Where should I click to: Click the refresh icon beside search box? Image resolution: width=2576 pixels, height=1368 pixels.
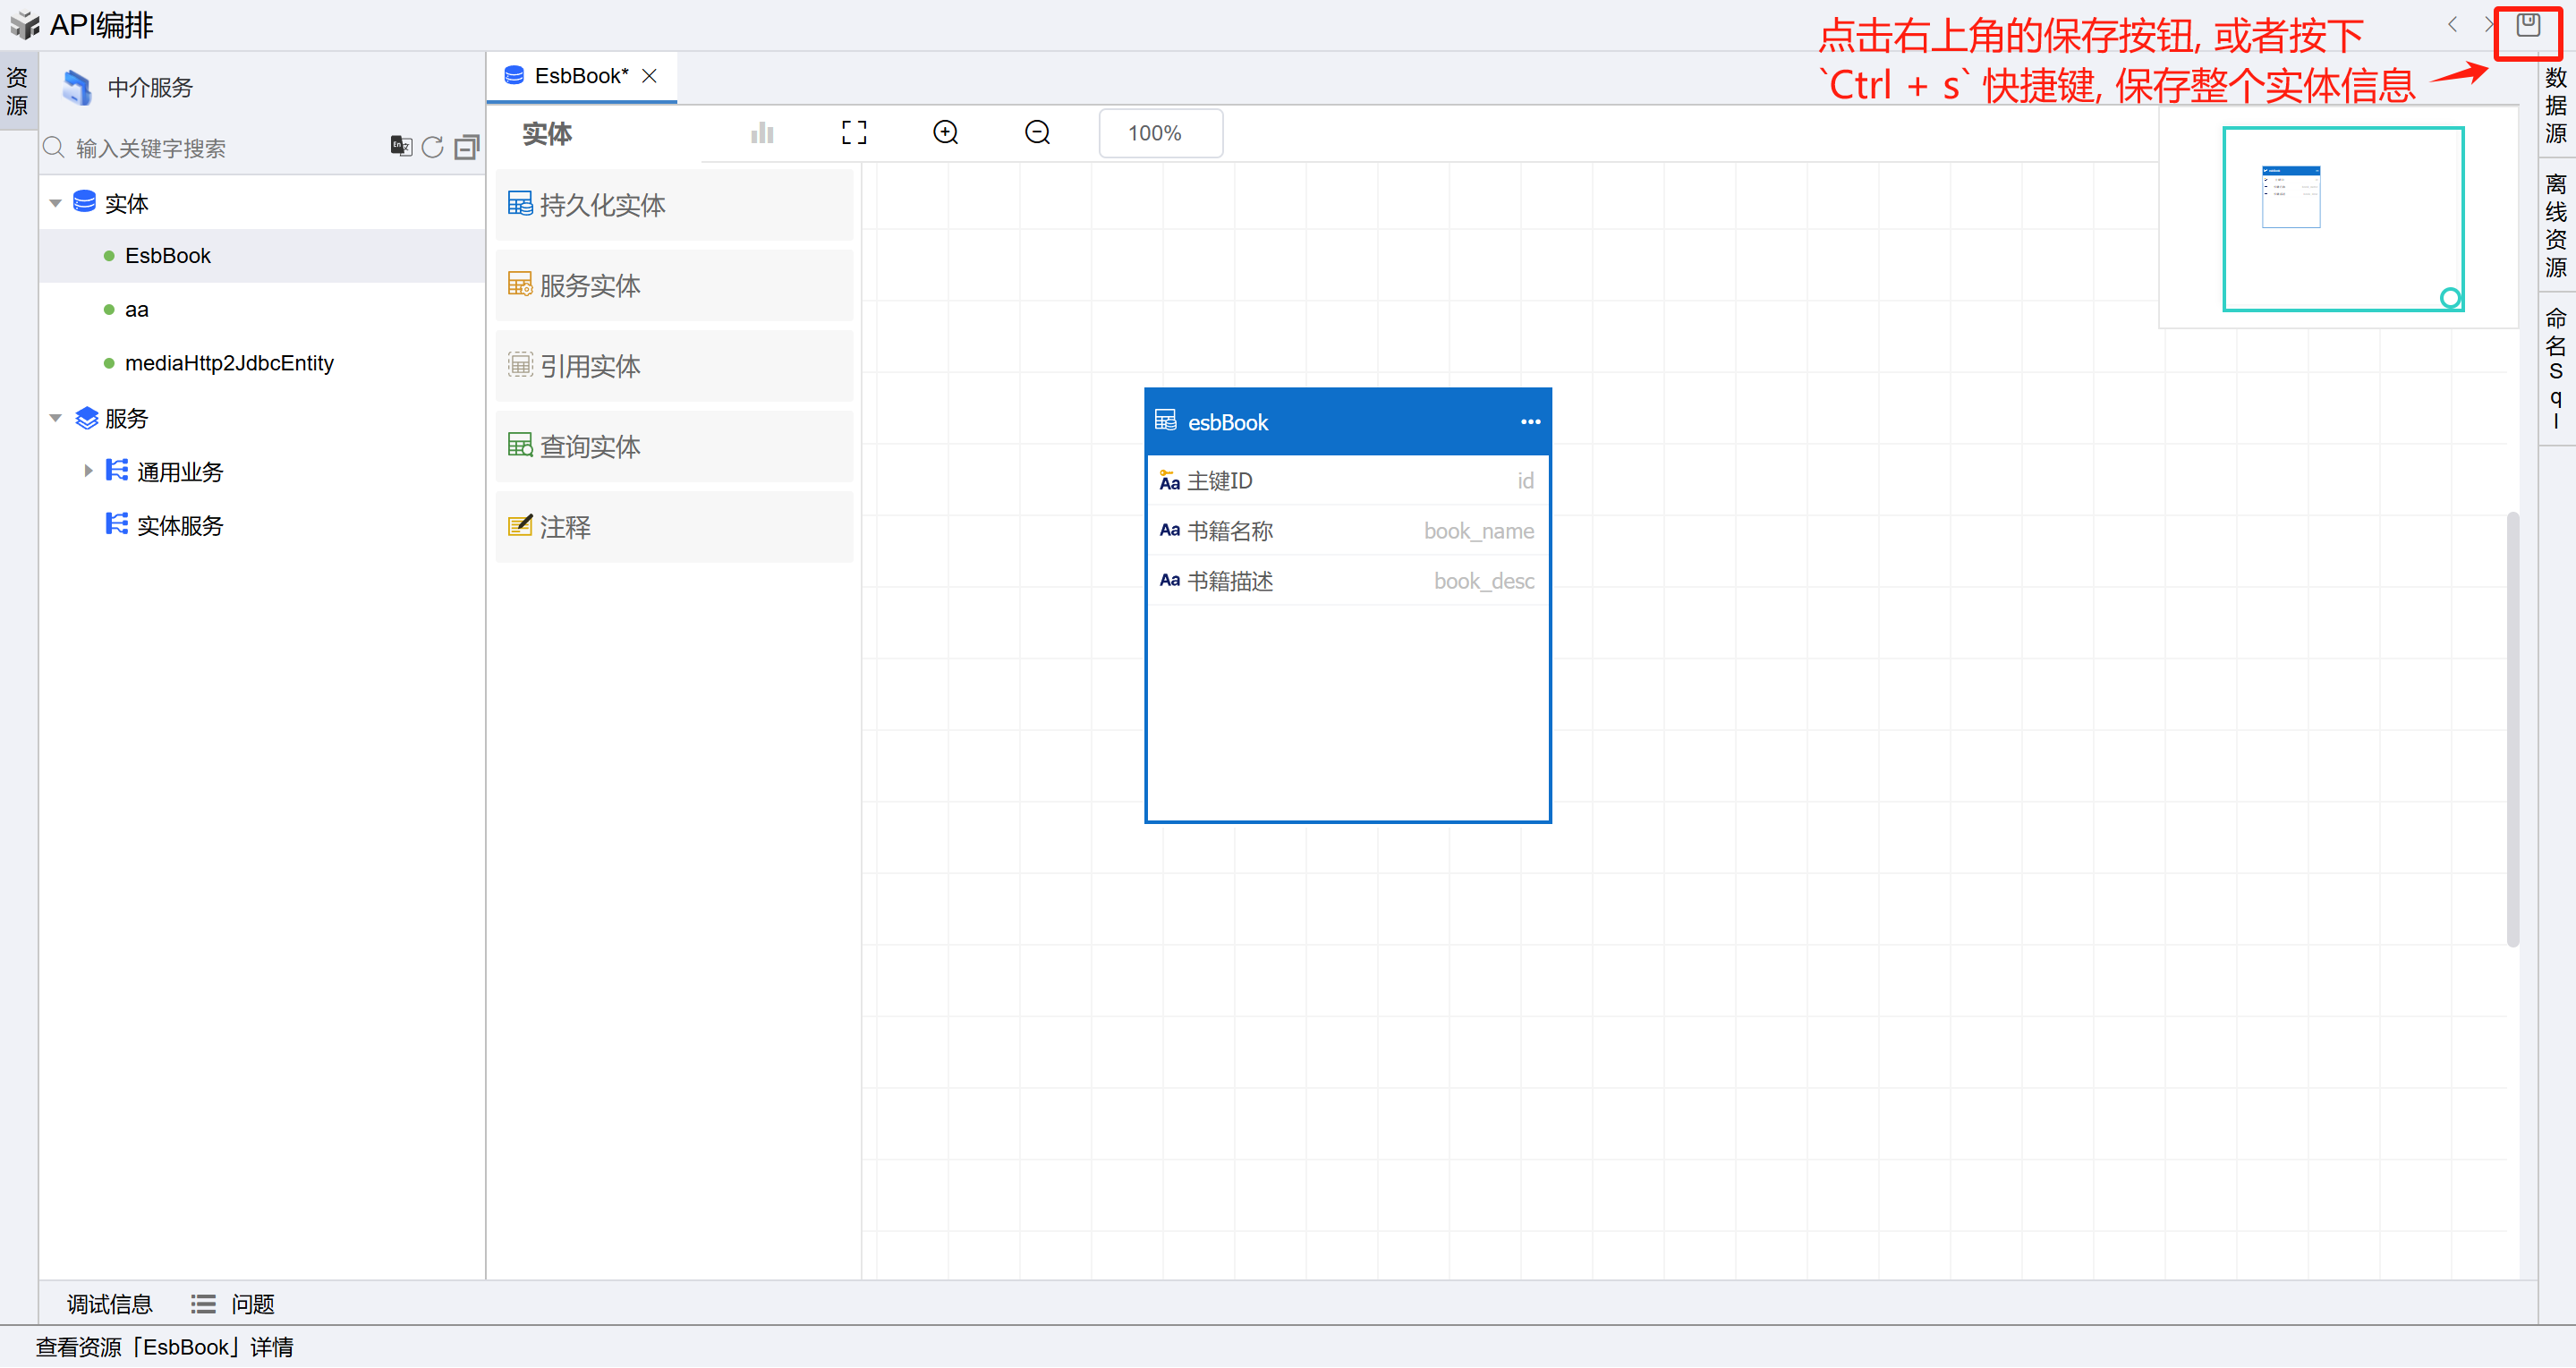pos(432,148)
